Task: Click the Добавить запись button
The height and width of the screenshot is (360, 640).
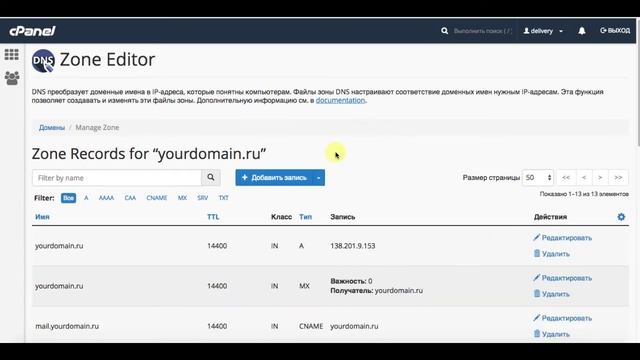Action: pos(274,178)
